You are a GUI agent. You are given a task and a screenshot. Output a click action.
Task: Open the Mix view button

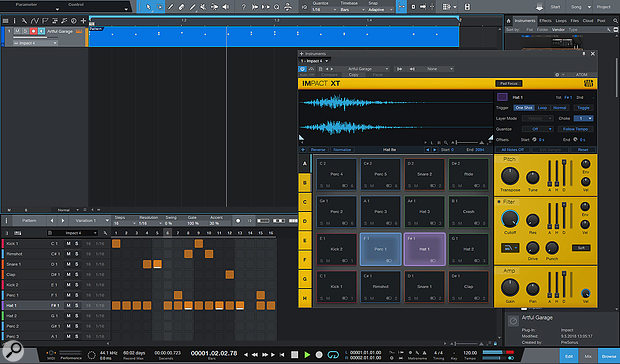click(588, 356)
